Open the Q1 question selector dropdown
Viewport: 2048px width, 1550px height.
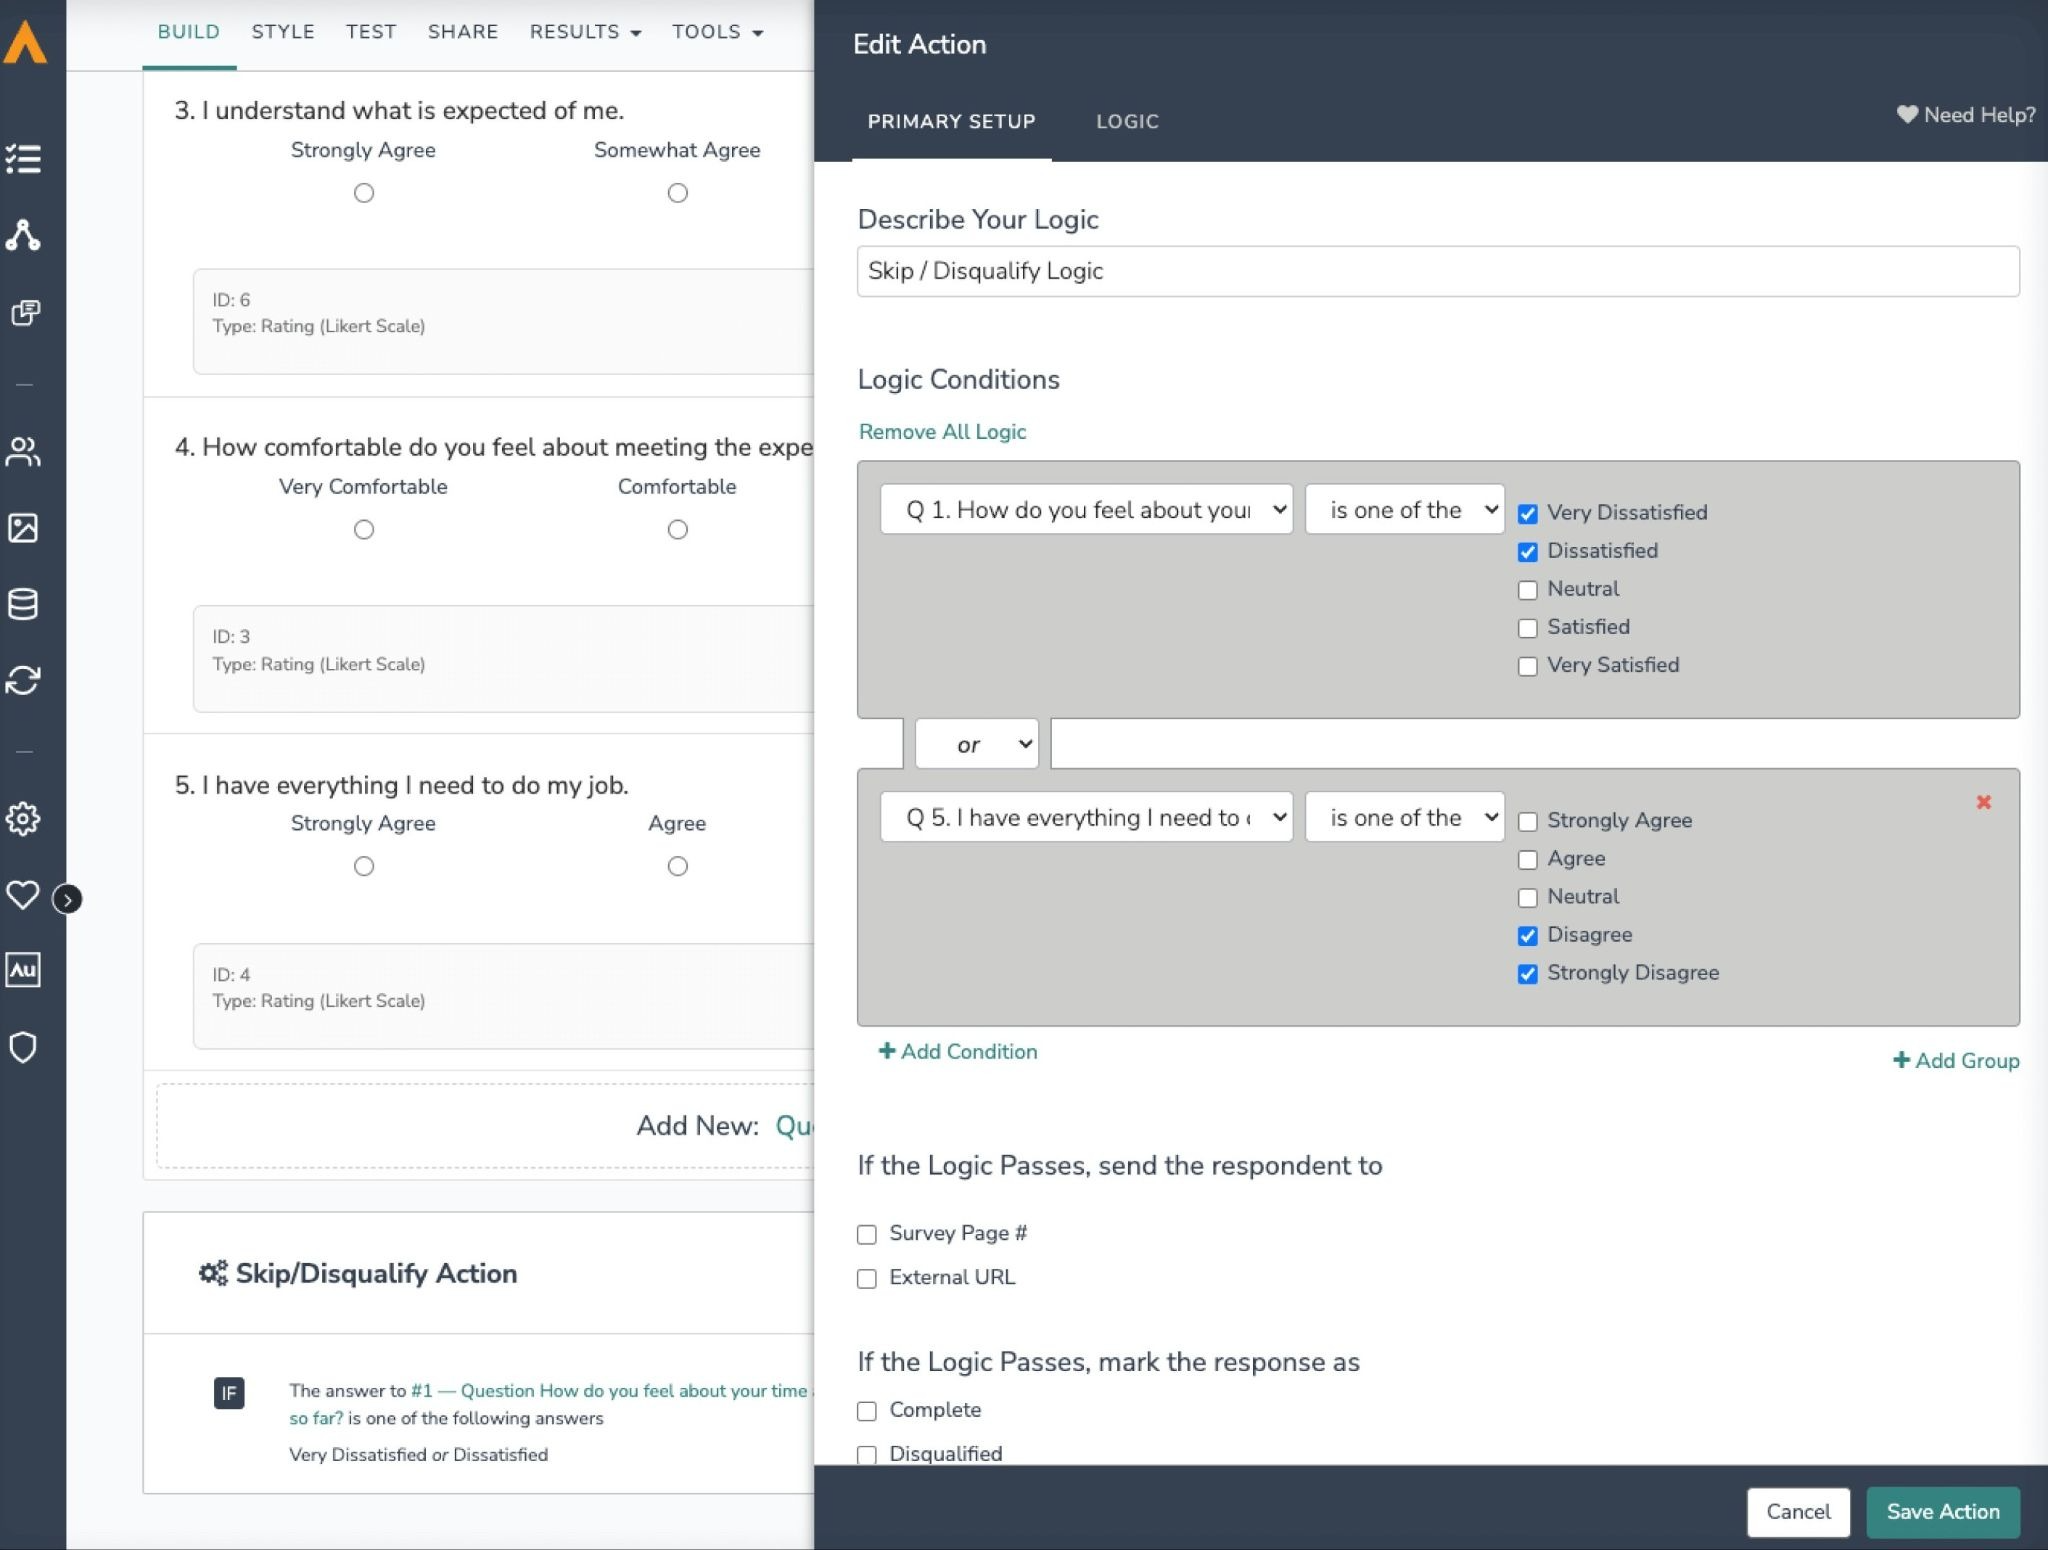(1086, 510)
